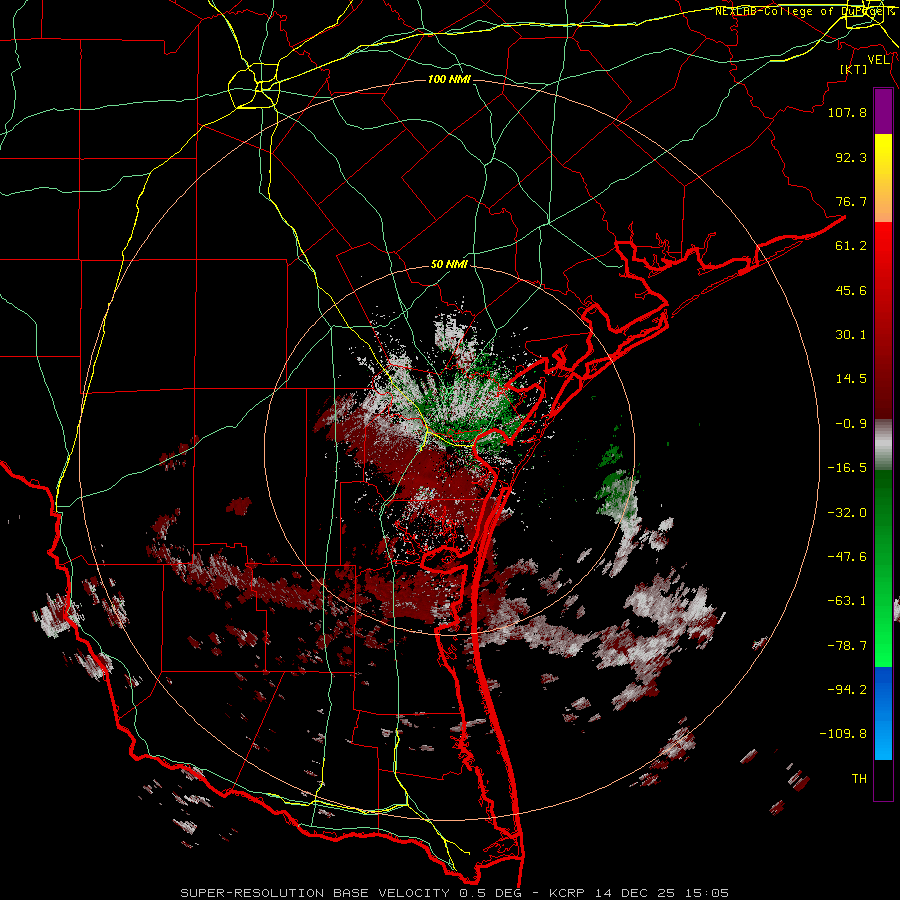Select the -78.7 velocity scale value

[x=847, y=646]
